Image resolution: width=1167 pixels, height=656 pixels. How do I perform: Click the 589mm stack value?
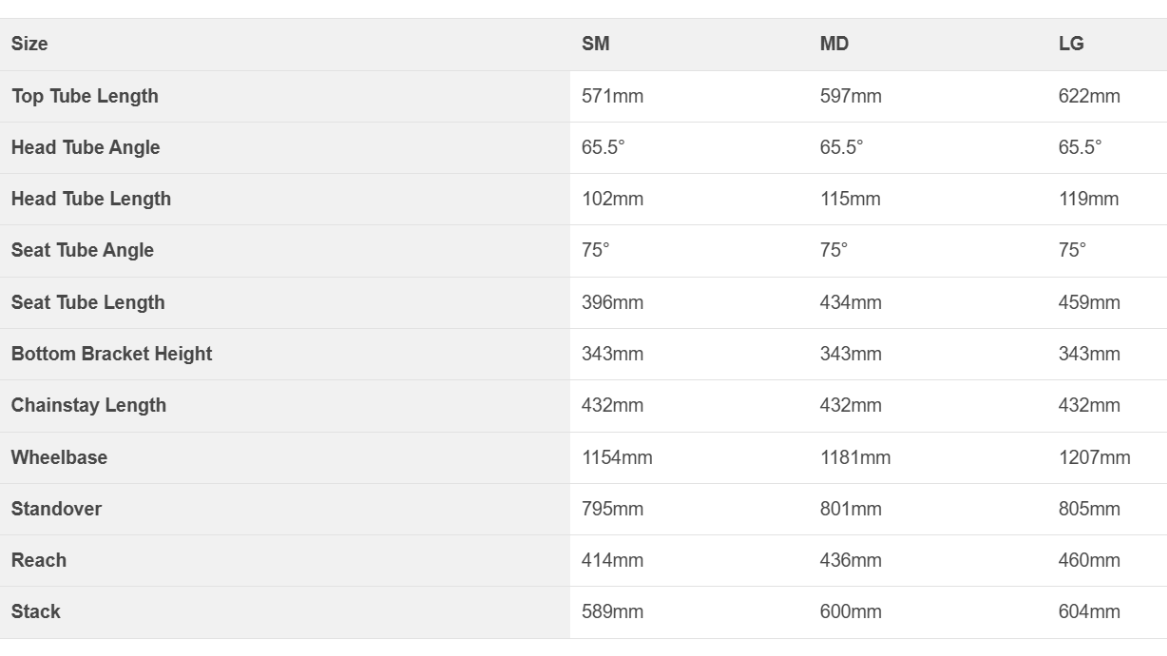(613, 611)
